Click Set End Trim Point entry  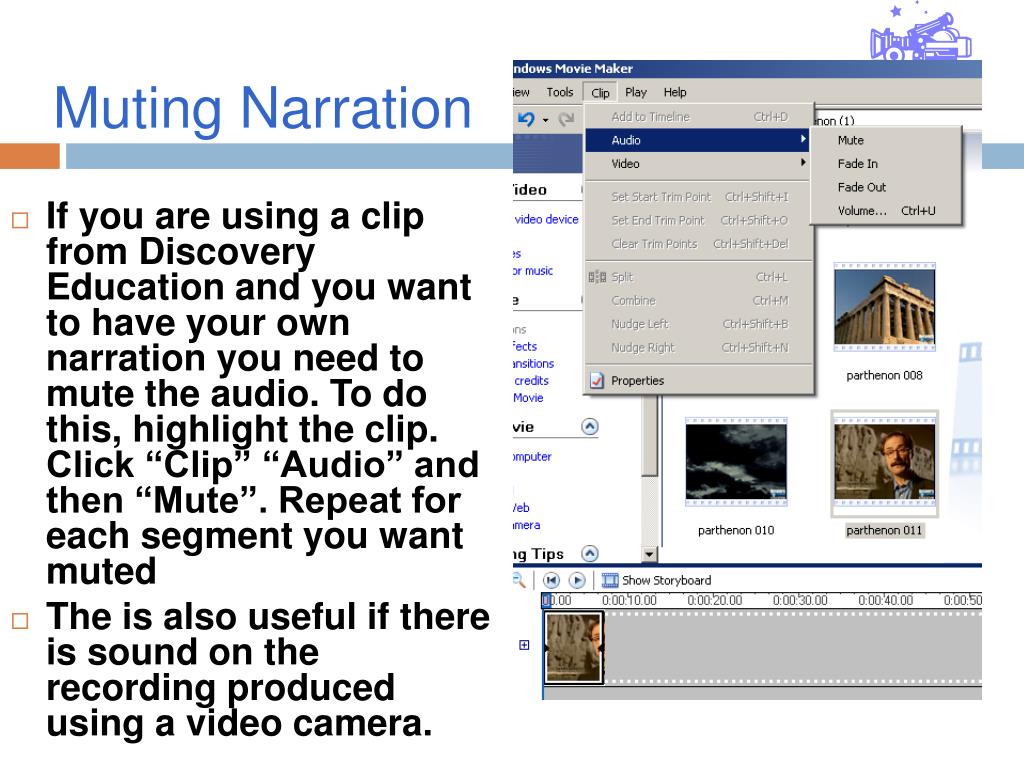click(x=697, y=220)
